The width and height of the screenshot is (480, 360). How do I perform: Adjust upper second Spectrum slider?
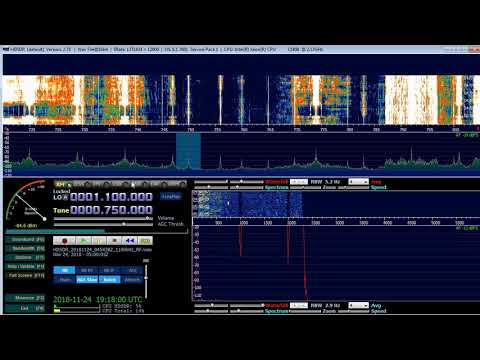247,188
